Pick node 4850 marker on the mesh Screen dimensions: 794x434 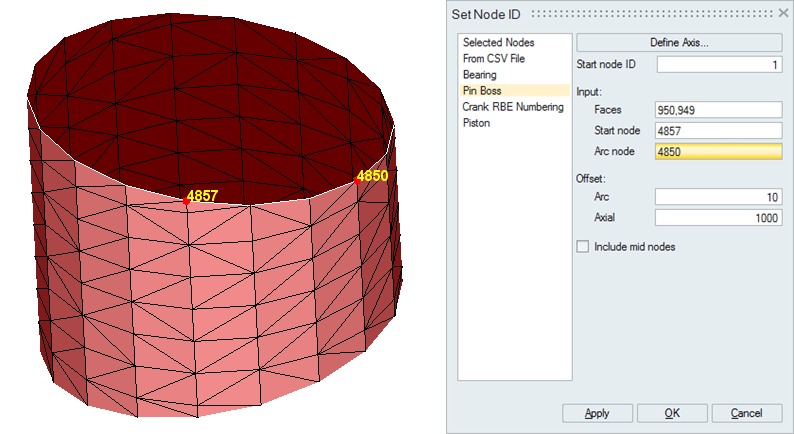(x=357, y=182)
